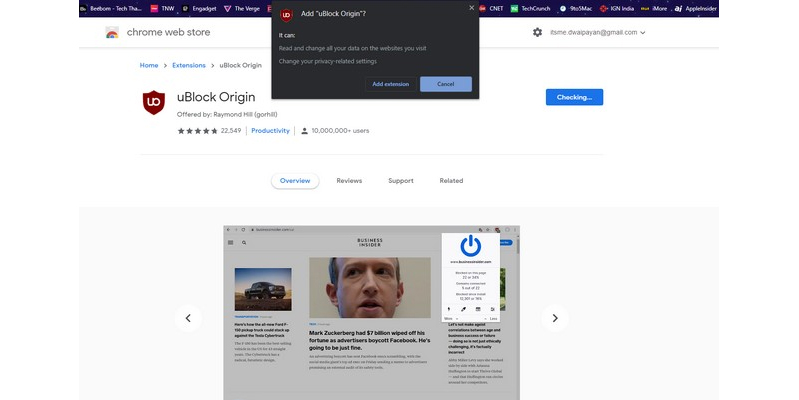
Task: Open the settings gear icon
Action: (x=538, y=32)
